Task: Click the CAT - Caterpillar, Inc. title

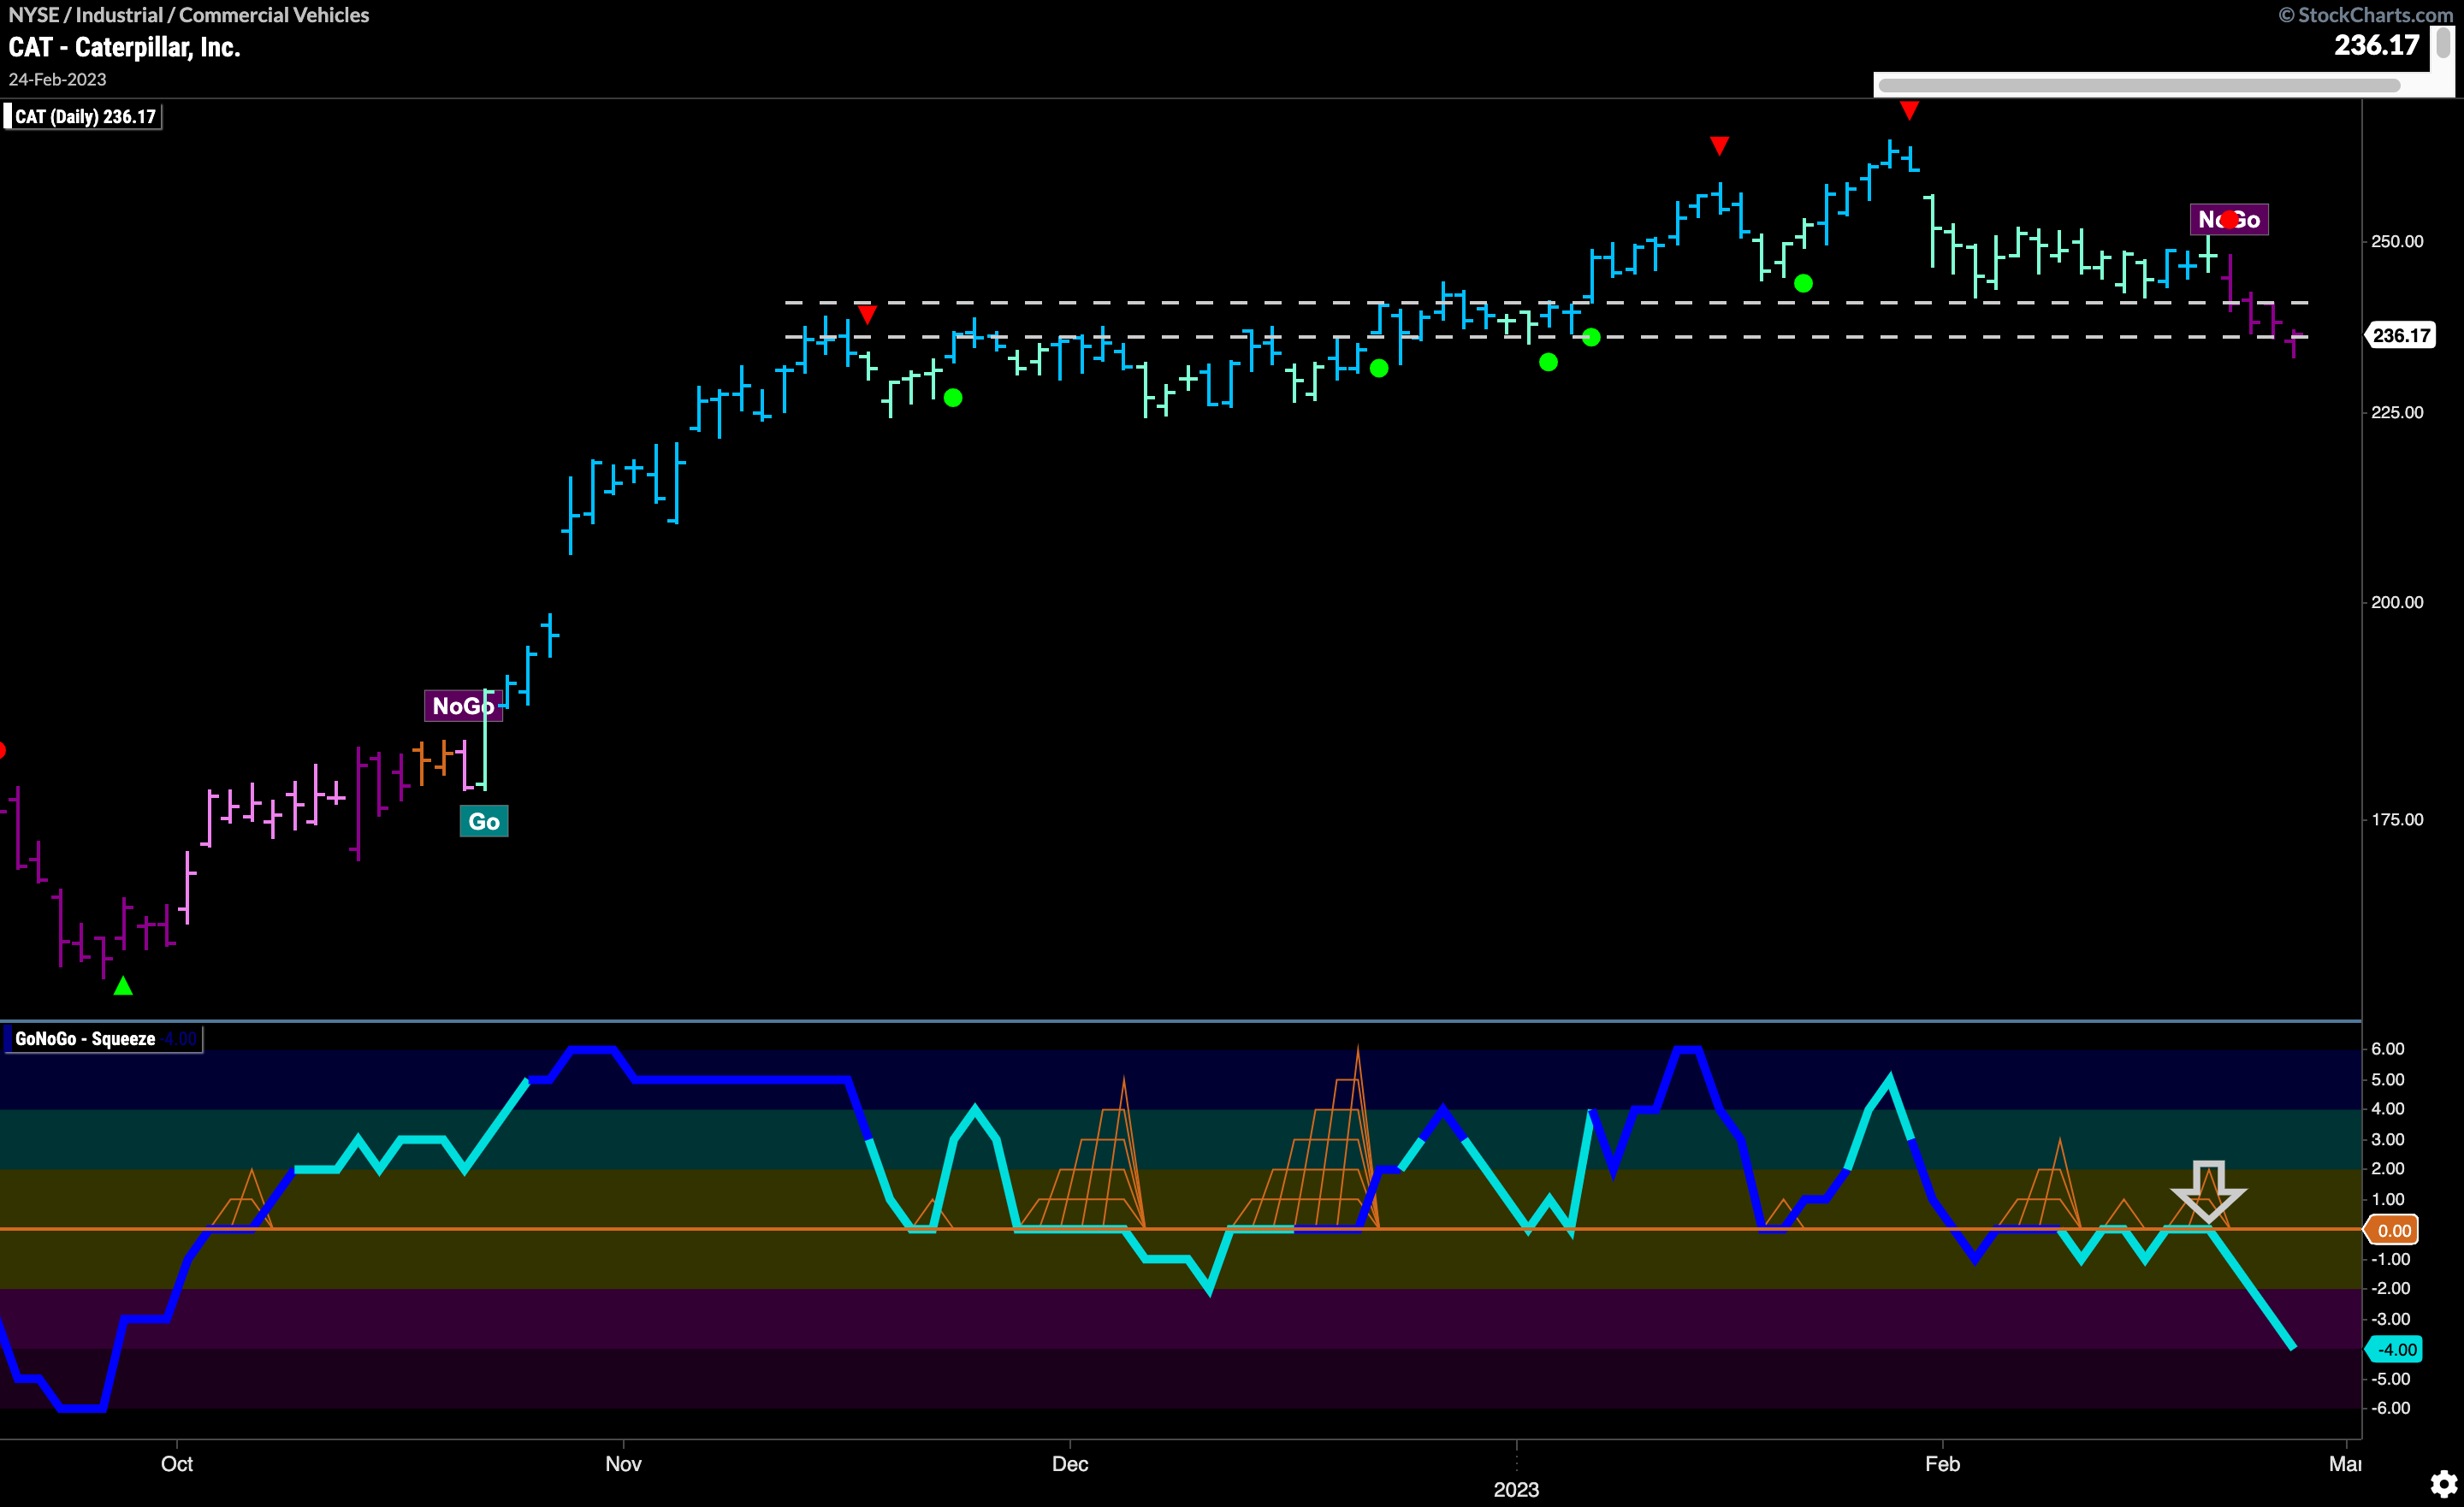Action: pyautogui.click(x=125, y=48)
